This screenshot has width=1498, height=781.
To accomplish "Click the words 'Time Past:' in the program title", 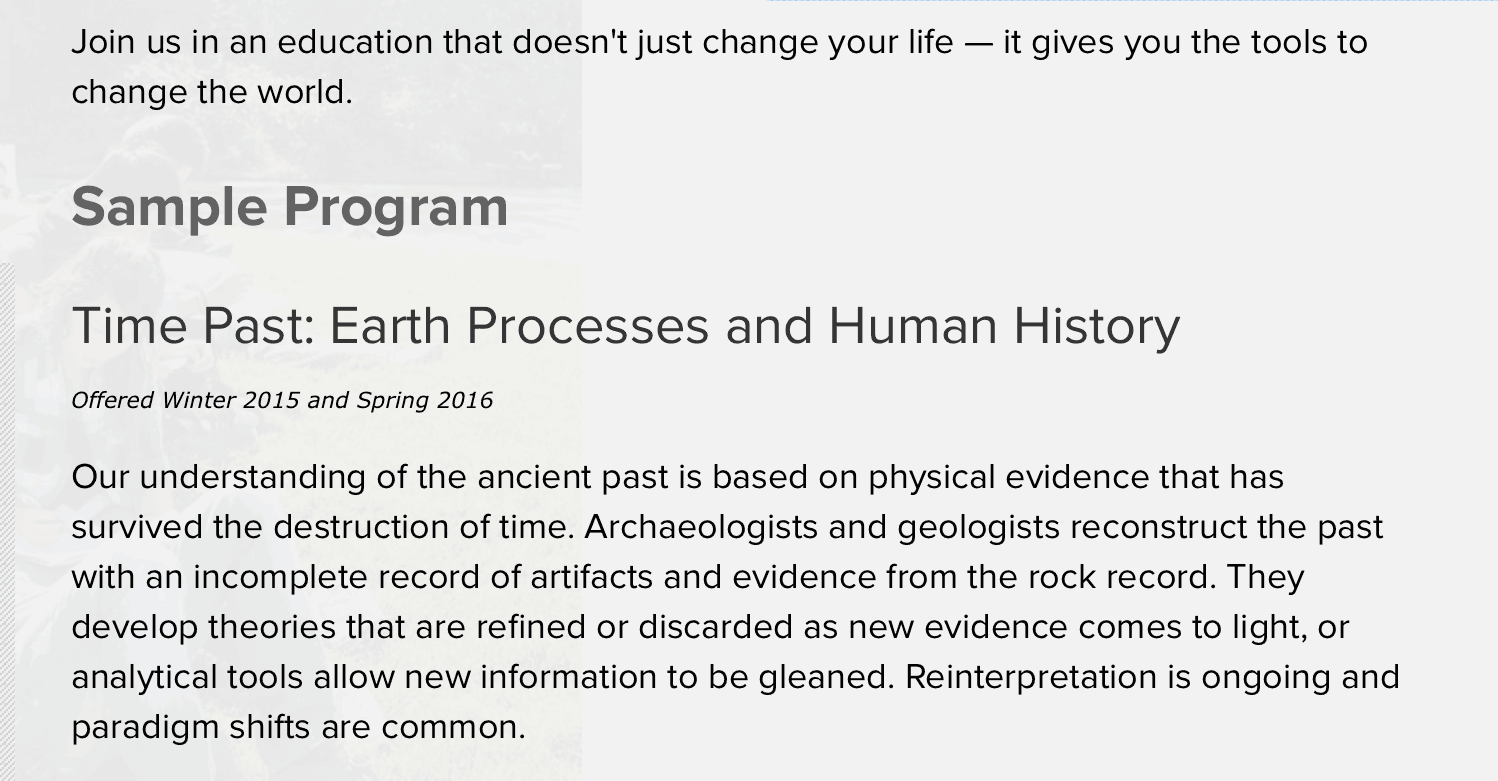I will point(193,326).
